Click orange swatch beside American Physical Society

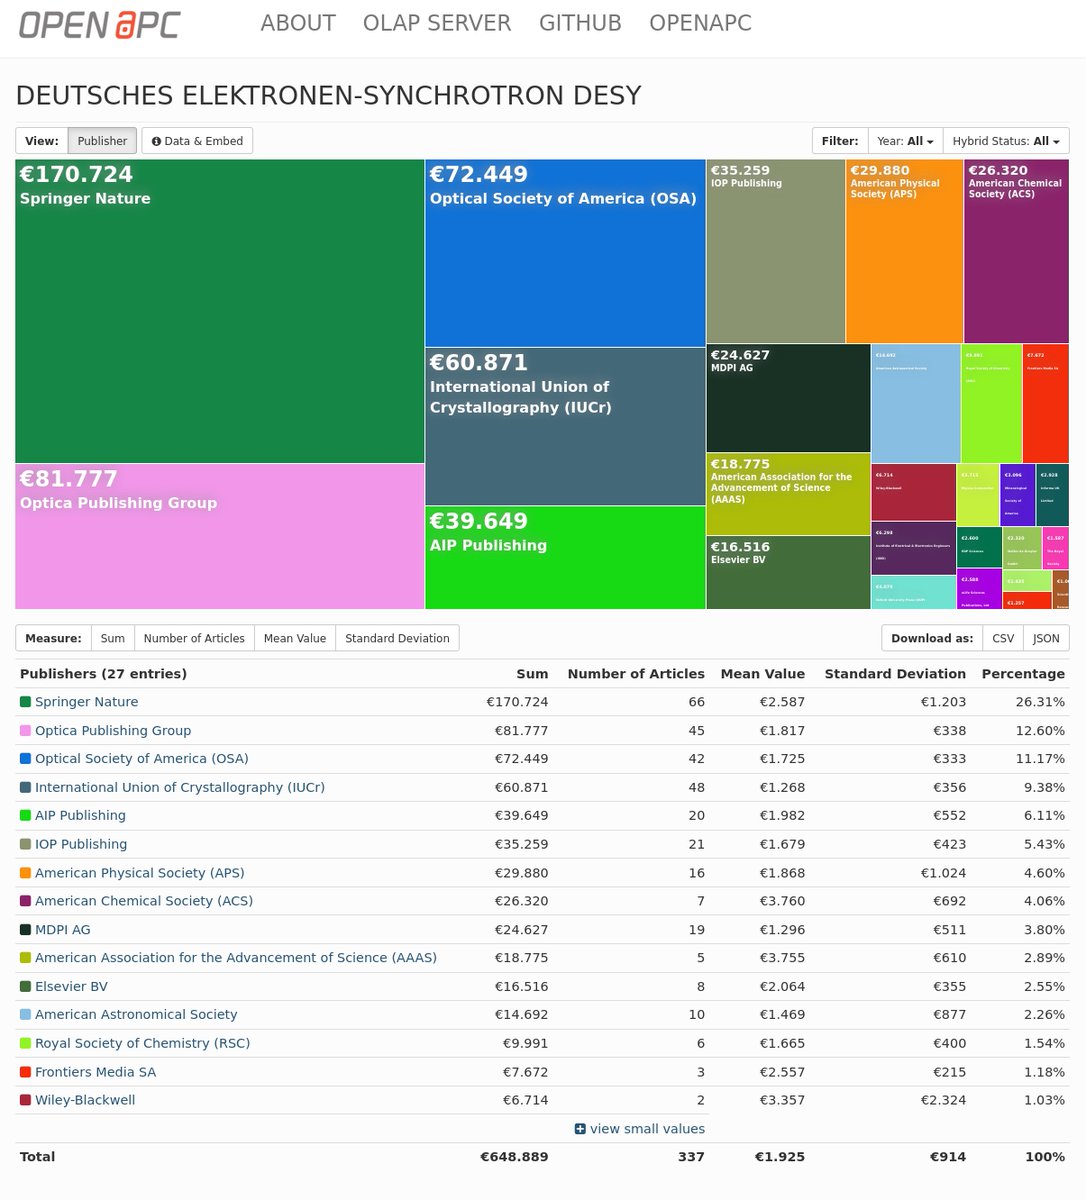point(25,873)
